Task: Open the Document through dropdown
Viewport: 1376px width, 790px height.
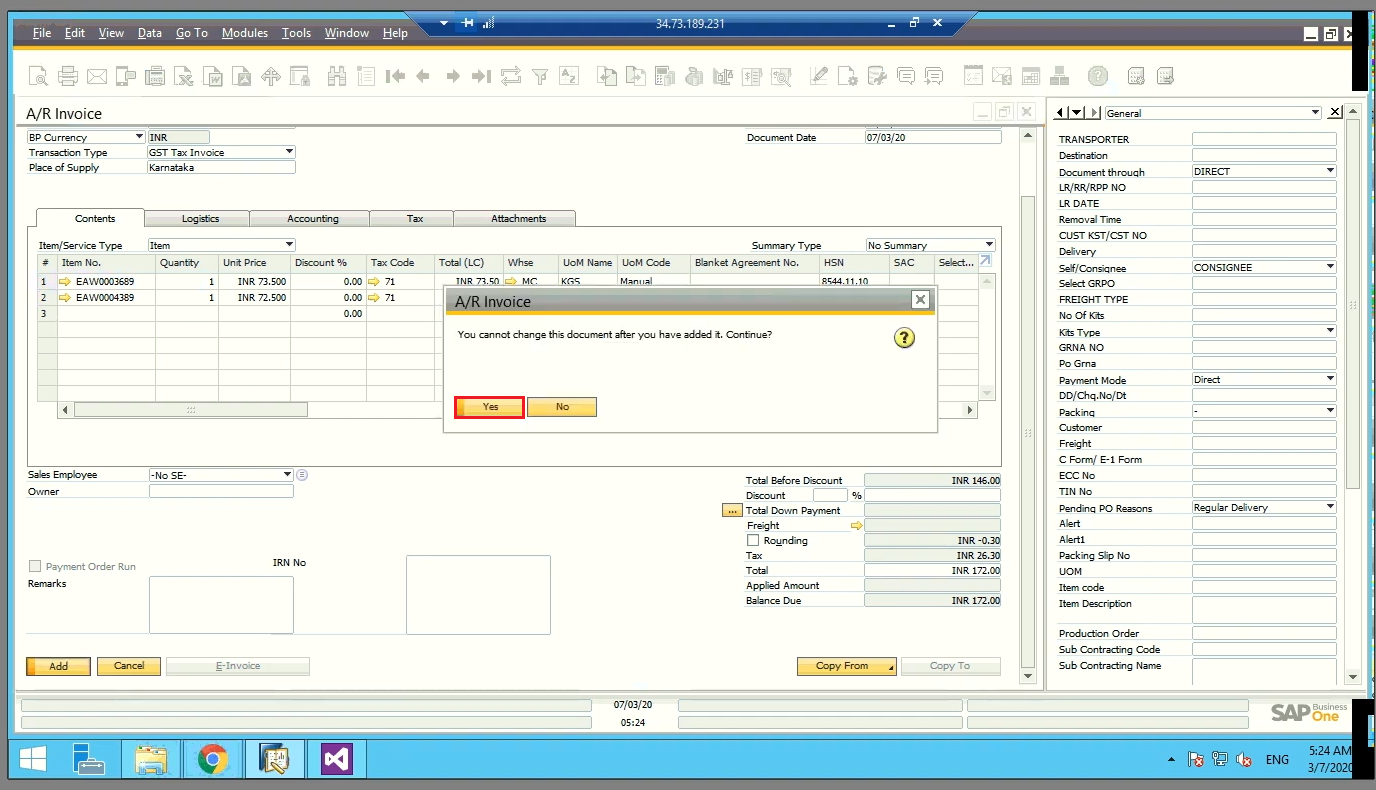Action: click(1330, 171)
